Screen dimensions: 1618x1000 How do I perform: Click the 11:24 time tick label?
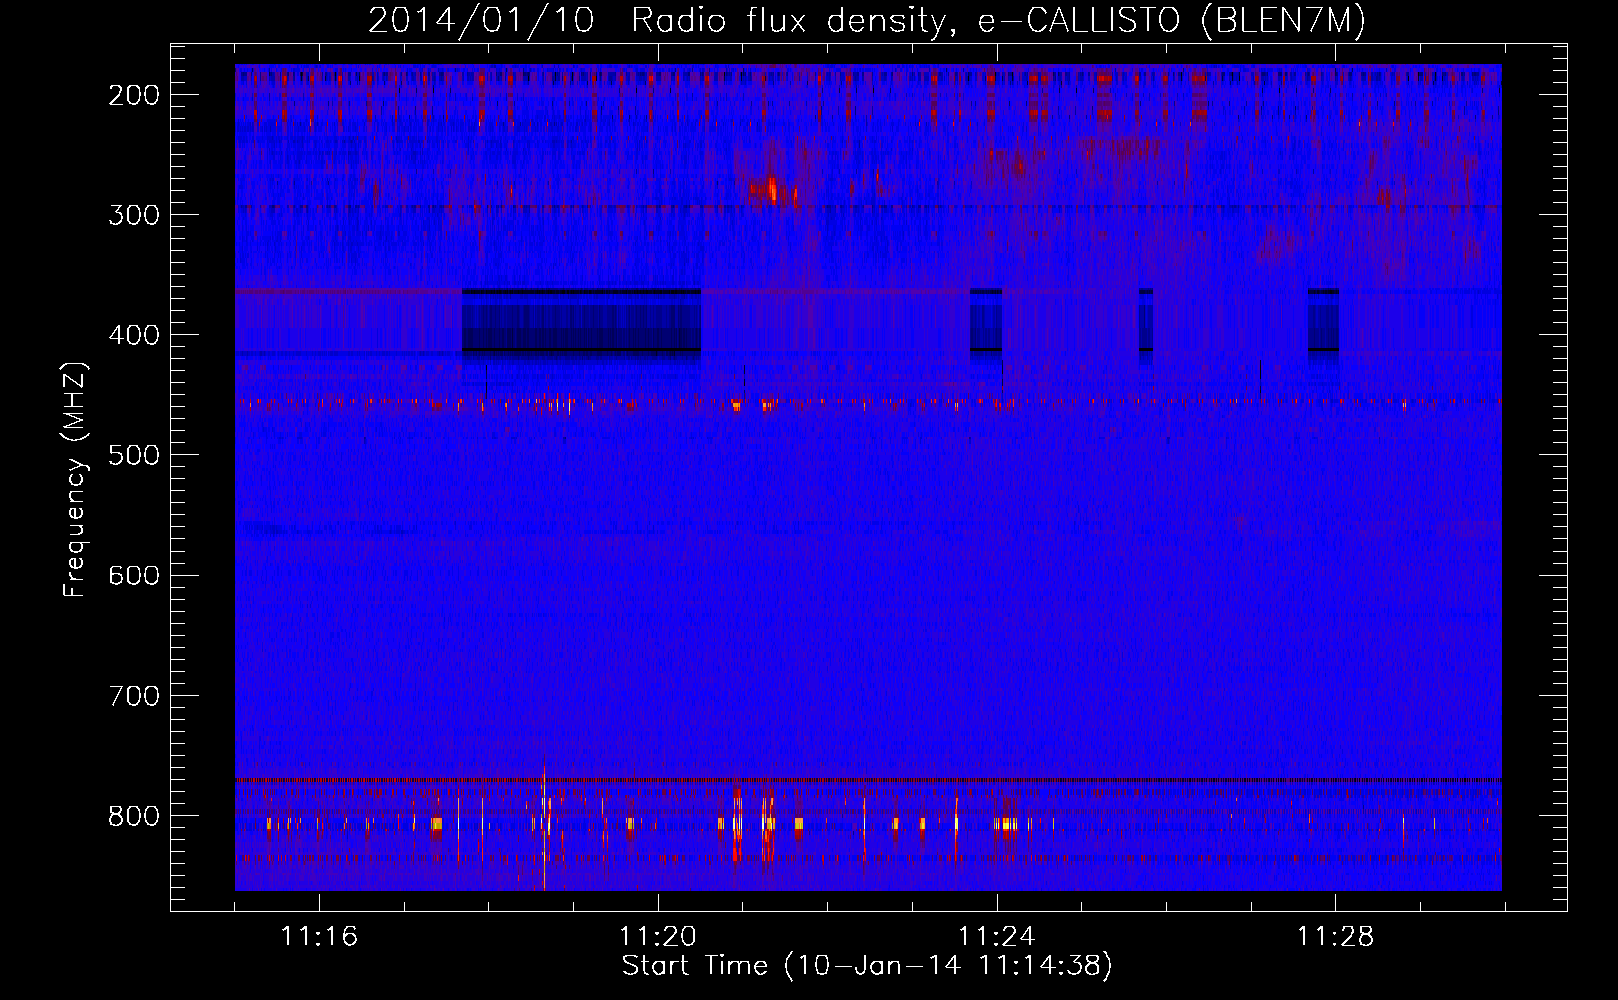click(997, 936)
